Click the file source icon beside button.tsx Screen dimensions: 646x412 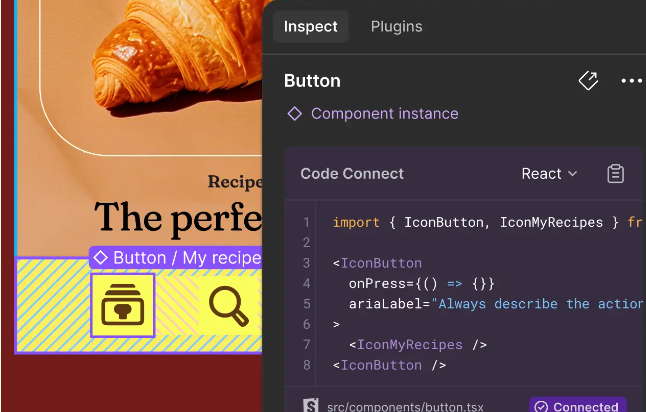(311, 405)
